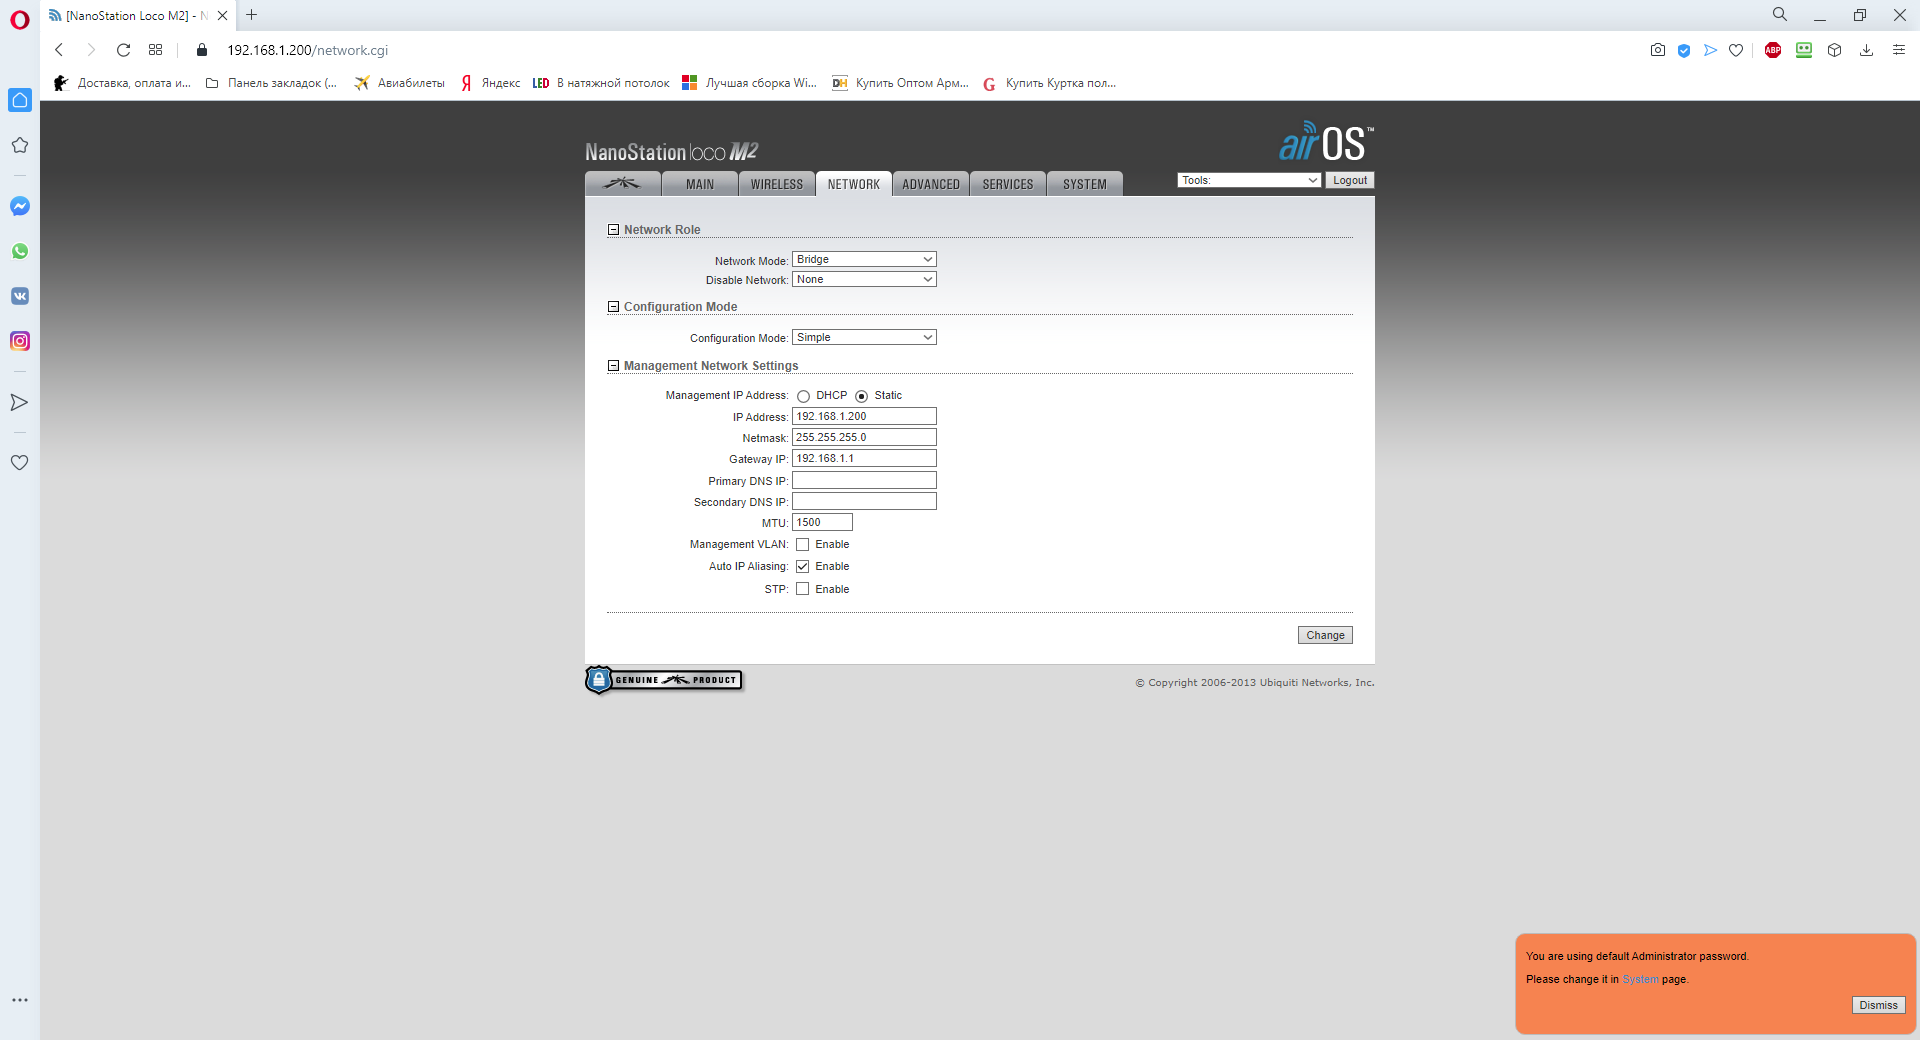Open Easy Setup menu icon

tap(1899, 50)
